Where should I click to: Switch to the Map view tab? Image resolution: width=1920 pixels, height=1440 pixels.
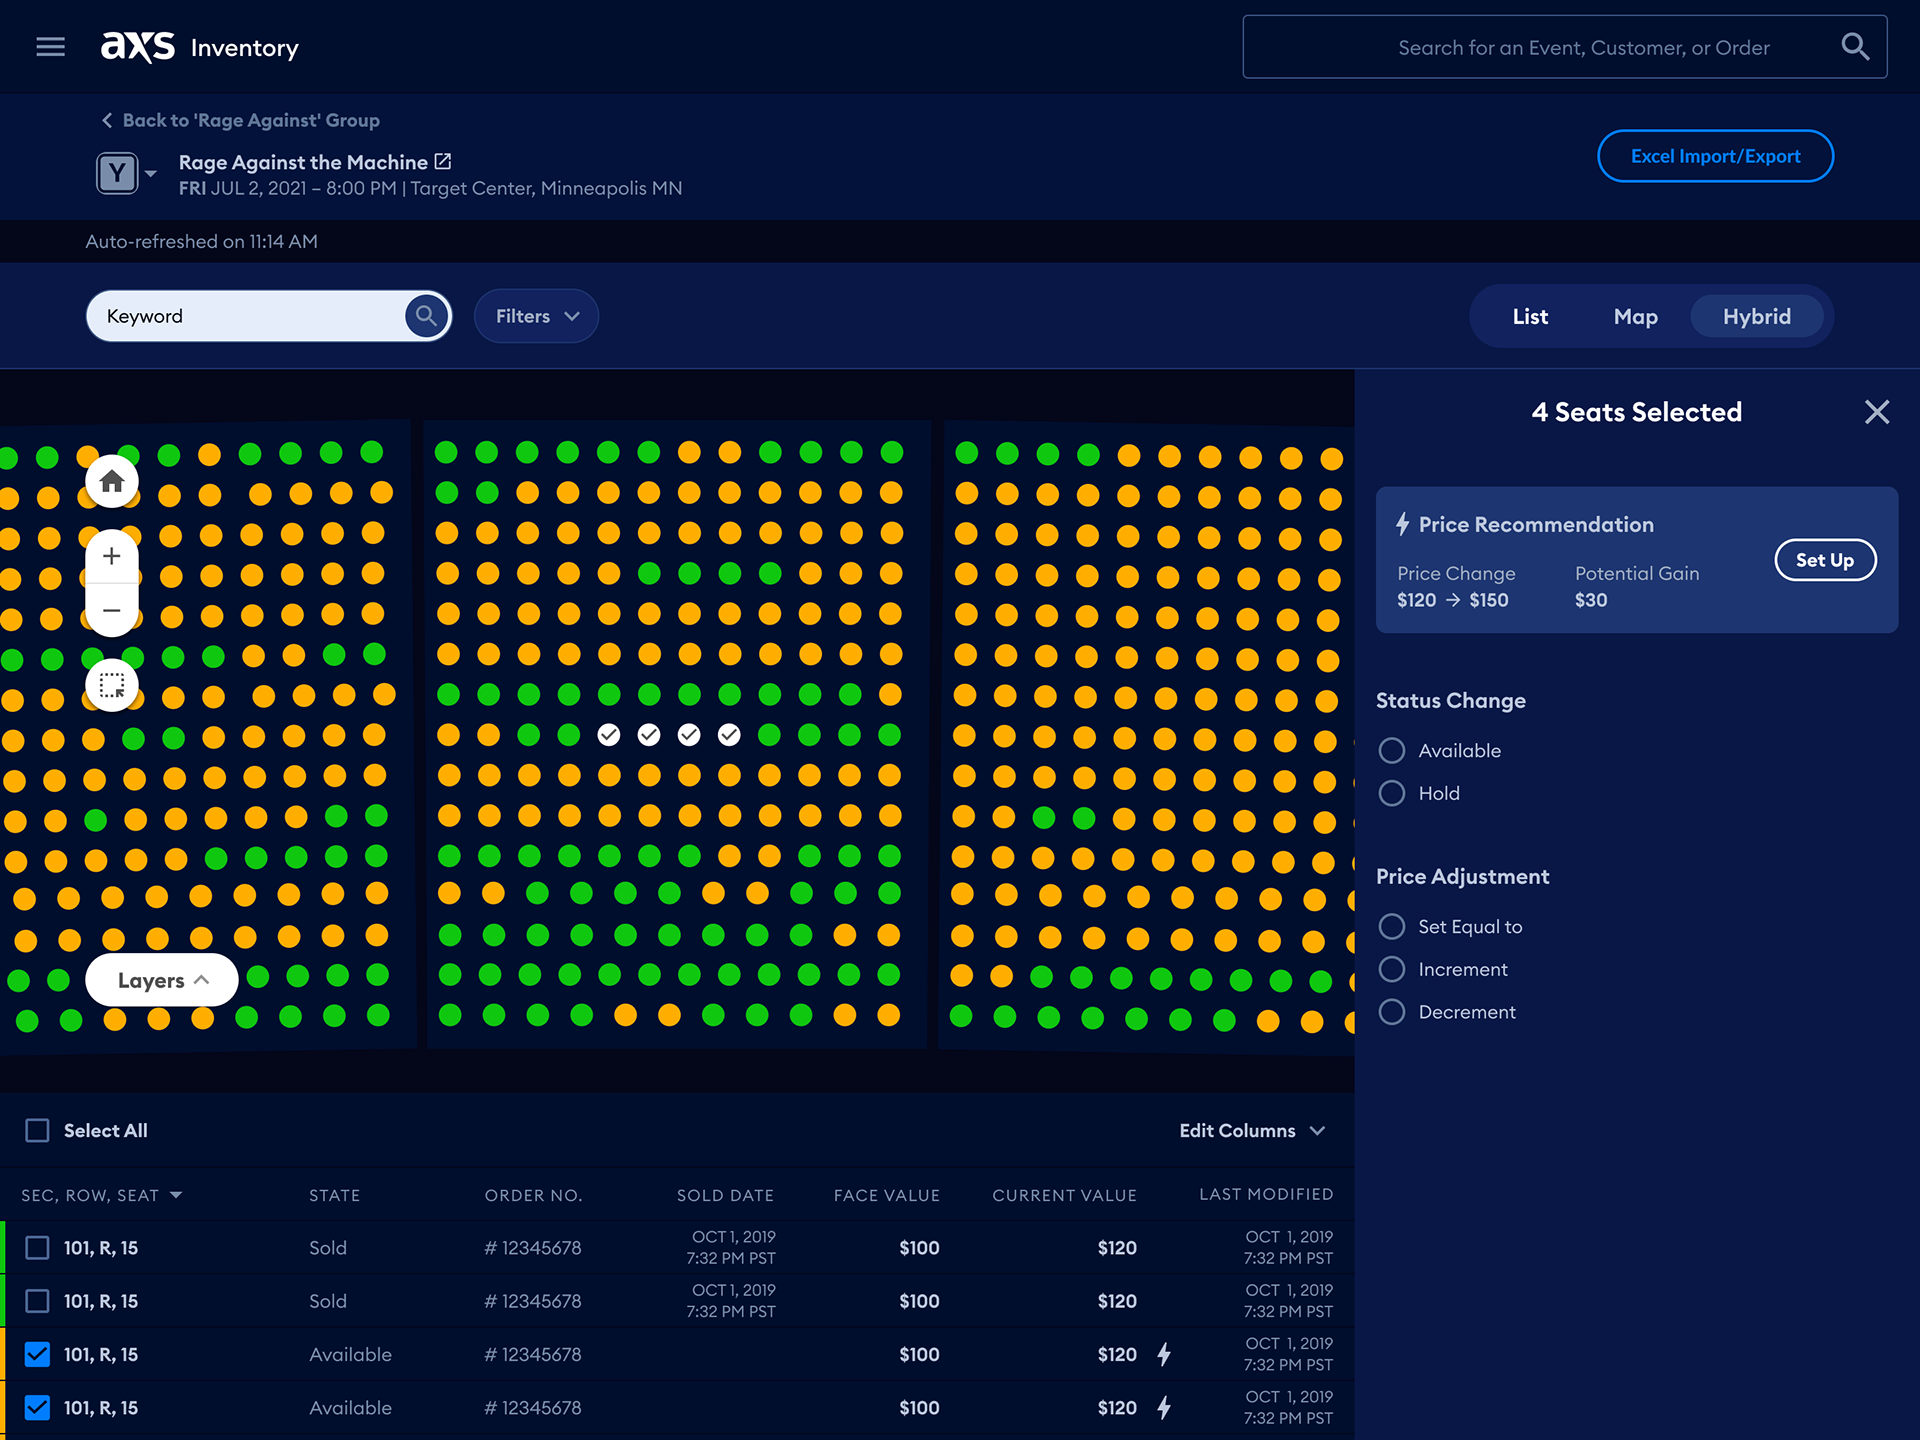pos(1636,316)
